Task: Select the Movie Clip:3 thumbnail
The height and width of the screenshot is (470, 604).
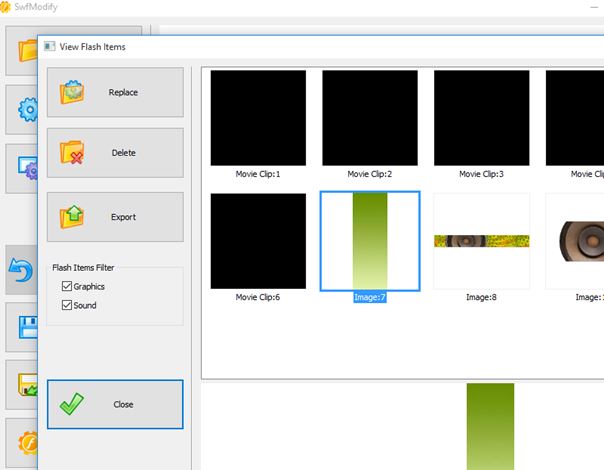Action: click(x=482, y=118)
